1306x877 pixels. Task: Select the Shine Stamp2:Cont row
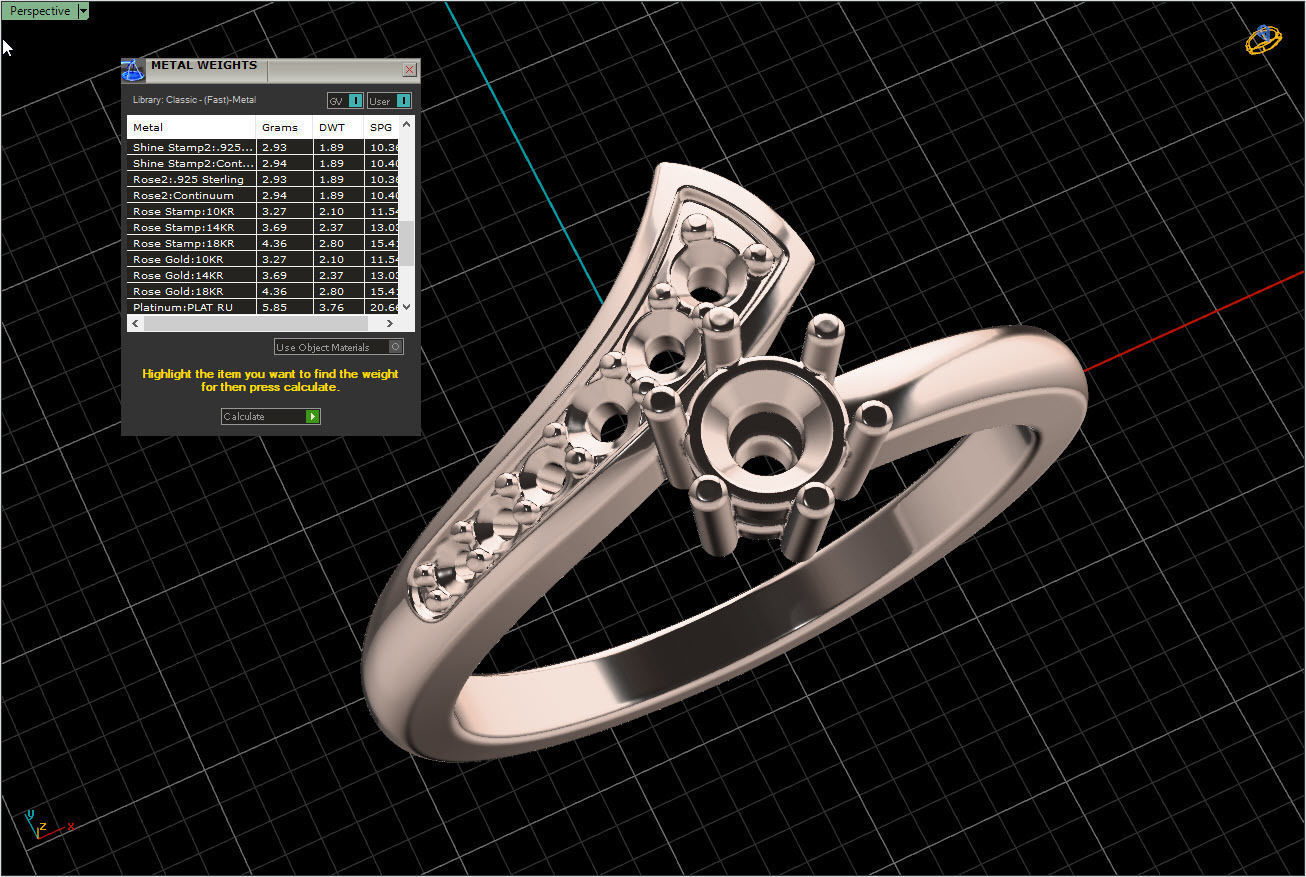[x=264, y=163]
